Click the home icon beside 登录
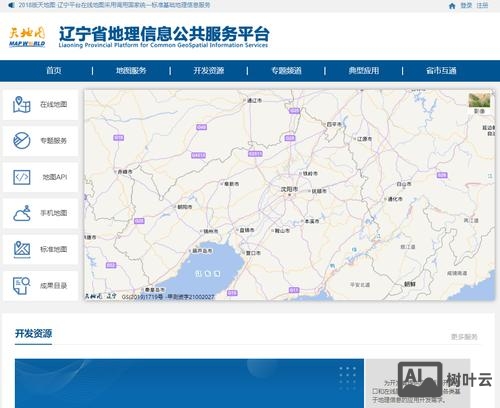 click(x=452, y=6)
